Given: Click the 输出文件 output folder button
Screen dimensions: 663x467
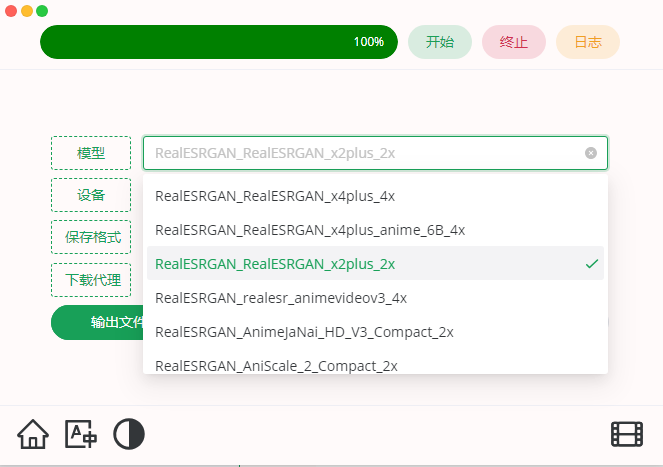Looking at the screenshot, I should (97, 323).
